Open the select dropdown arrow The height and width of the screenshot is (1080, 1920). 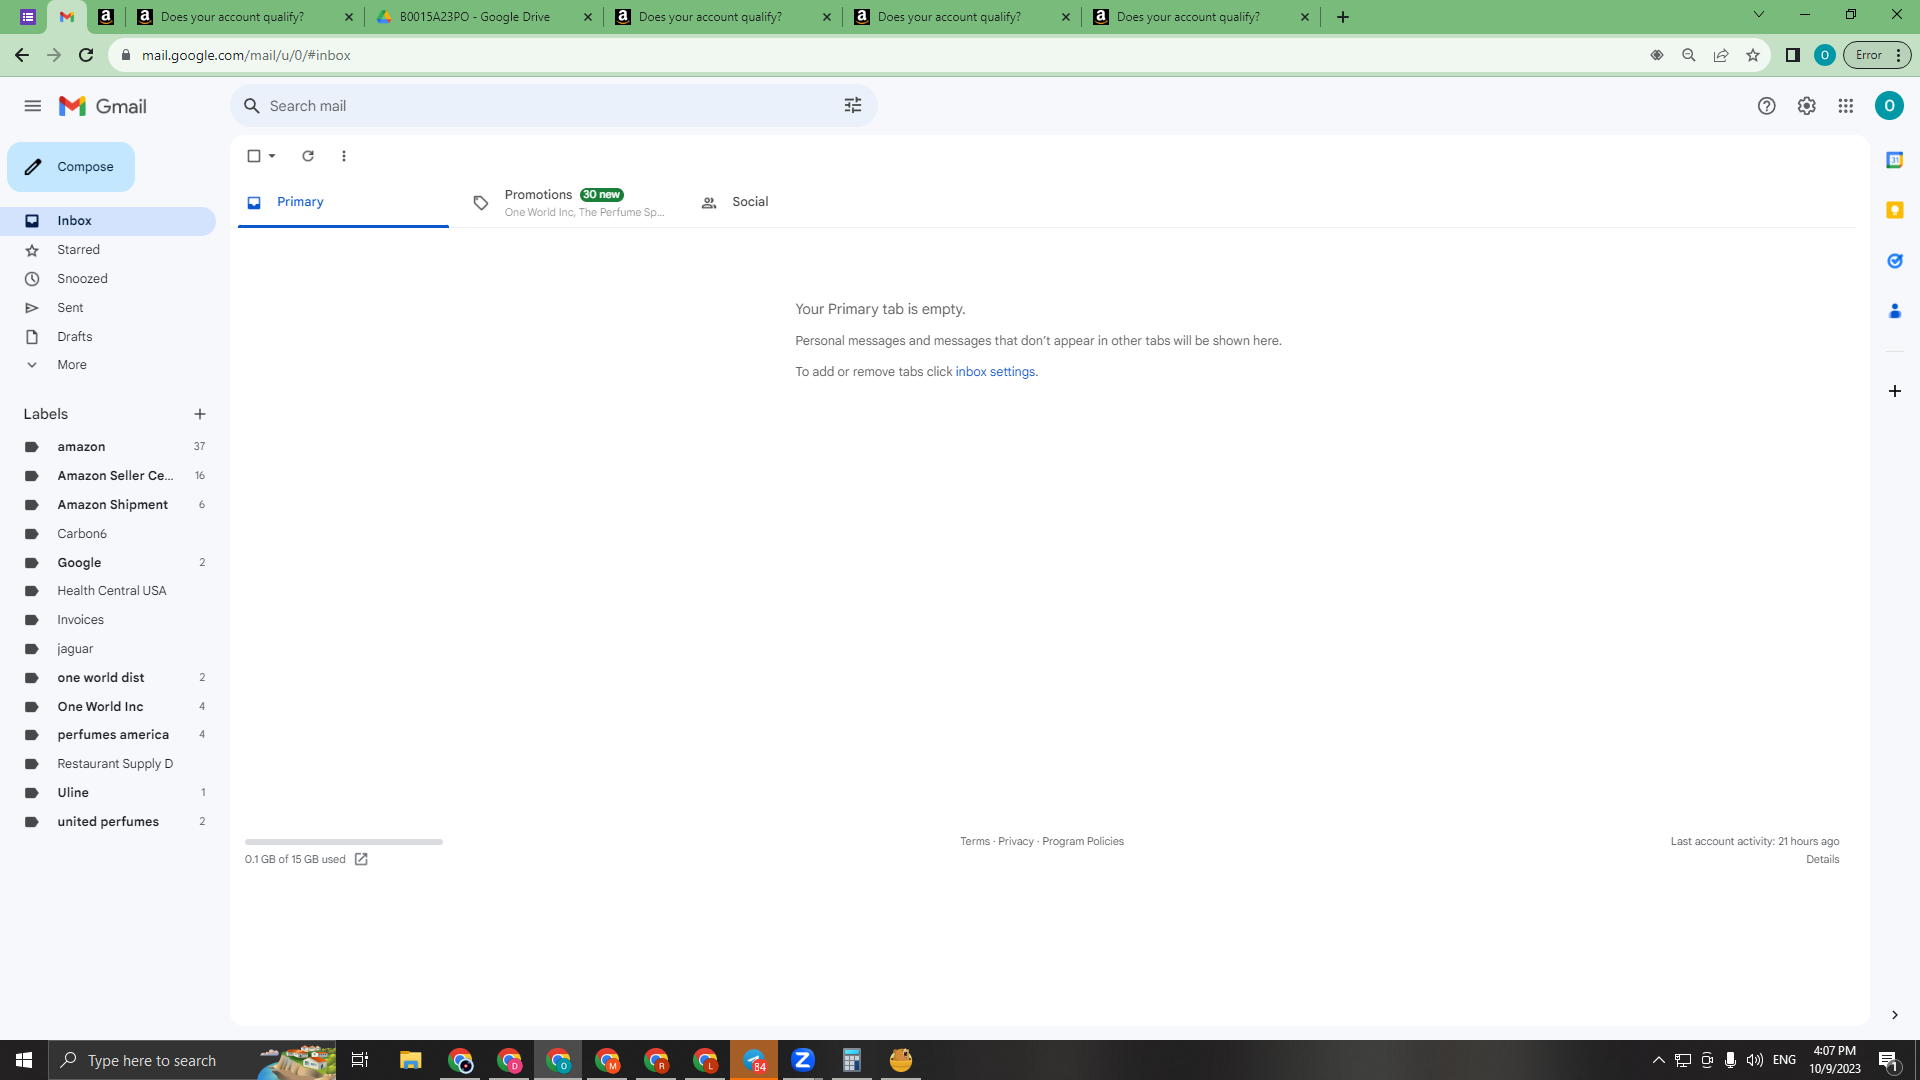[272, 156]
